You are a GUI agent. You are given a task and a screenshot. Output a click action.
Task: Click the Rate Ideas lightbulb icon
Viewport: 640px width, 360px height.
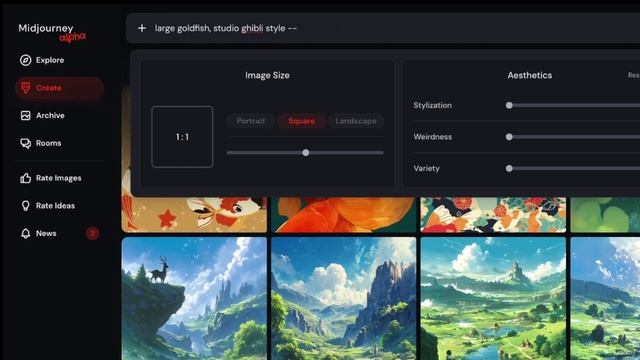[x=25, y=206]
